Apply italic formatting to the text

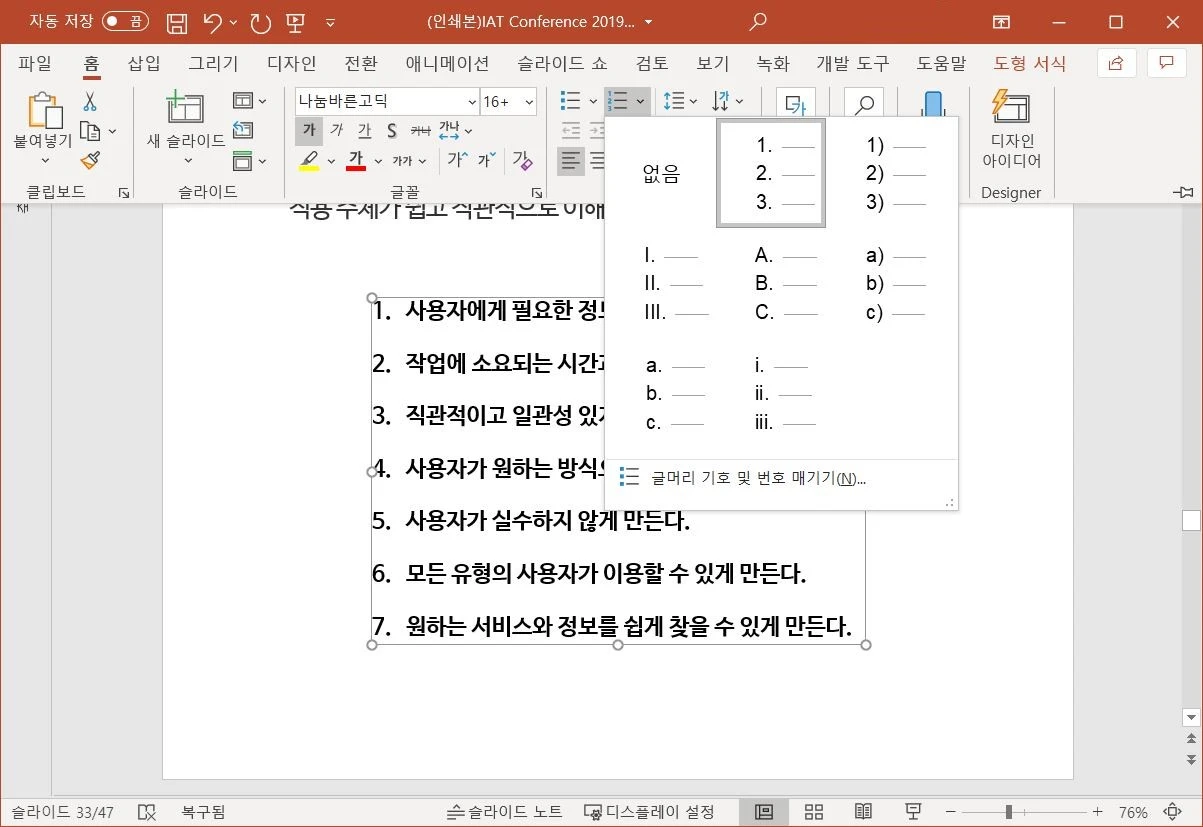[338, 130]
